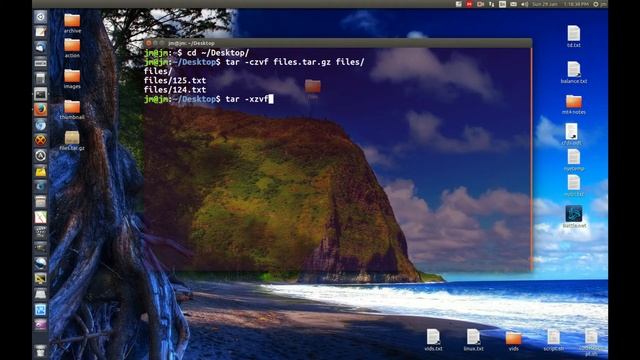Select the td.txt file on the desktop

tap(573, 36)
